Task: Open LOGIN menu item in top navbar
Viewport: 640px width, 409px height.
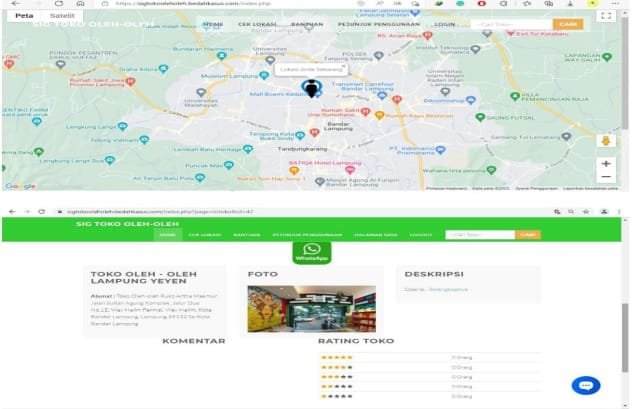Action: [445, 23]
